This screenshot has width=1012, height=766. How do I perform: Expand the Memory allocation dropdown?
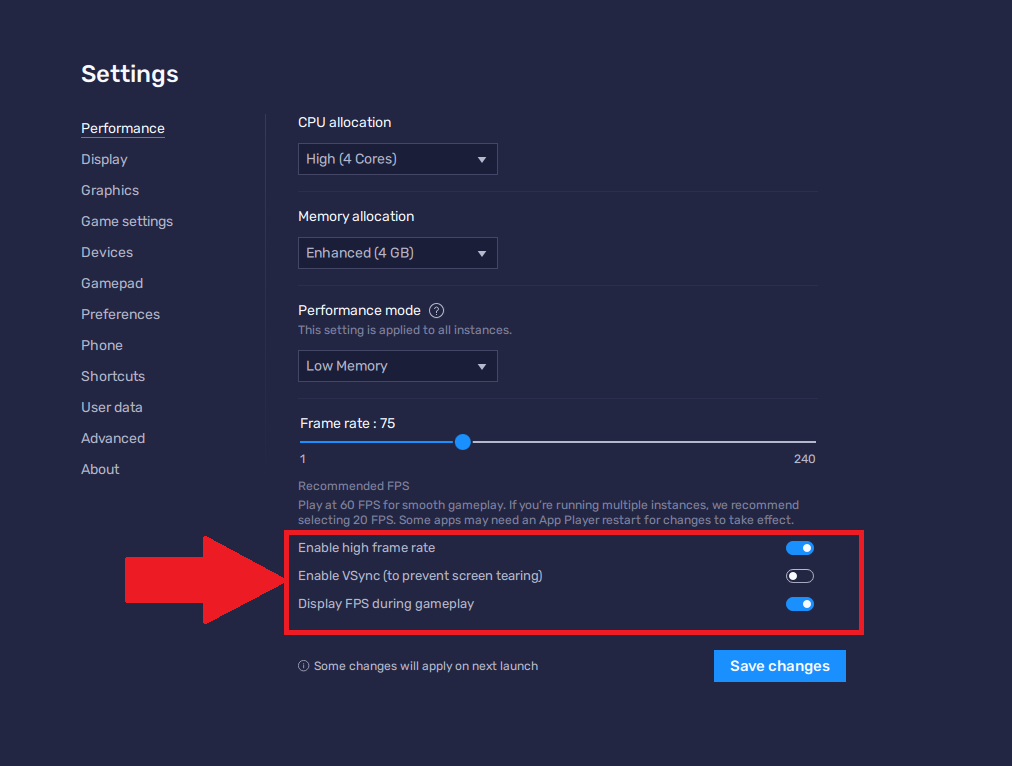click(x=397, y=252)
